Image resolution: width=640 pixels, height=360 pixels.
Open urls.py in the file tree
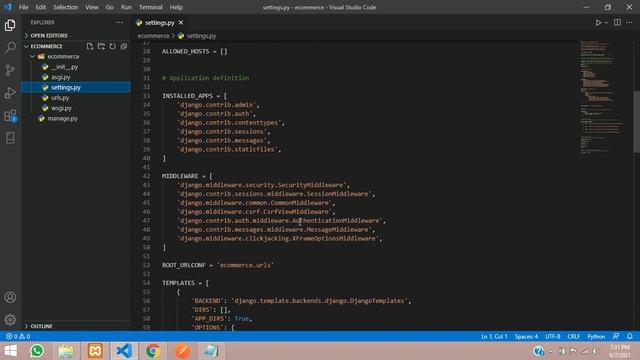click(76, 98)
